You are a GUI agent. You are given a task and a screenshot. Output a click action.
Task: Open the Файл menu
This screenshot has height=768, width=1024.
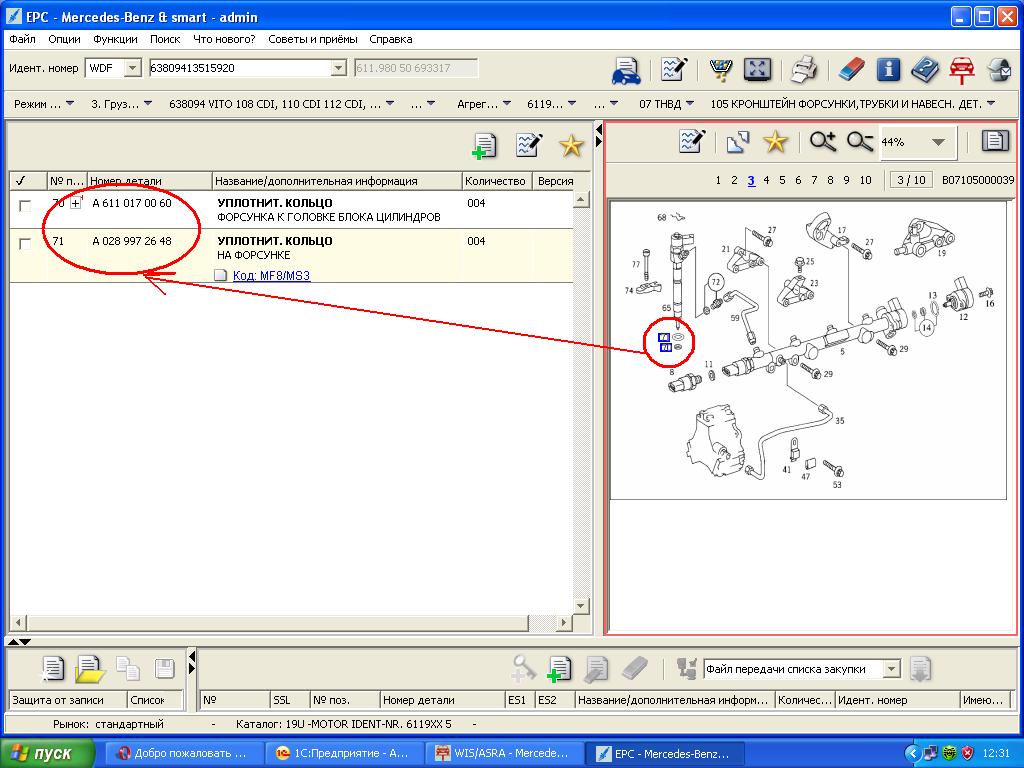22,39
